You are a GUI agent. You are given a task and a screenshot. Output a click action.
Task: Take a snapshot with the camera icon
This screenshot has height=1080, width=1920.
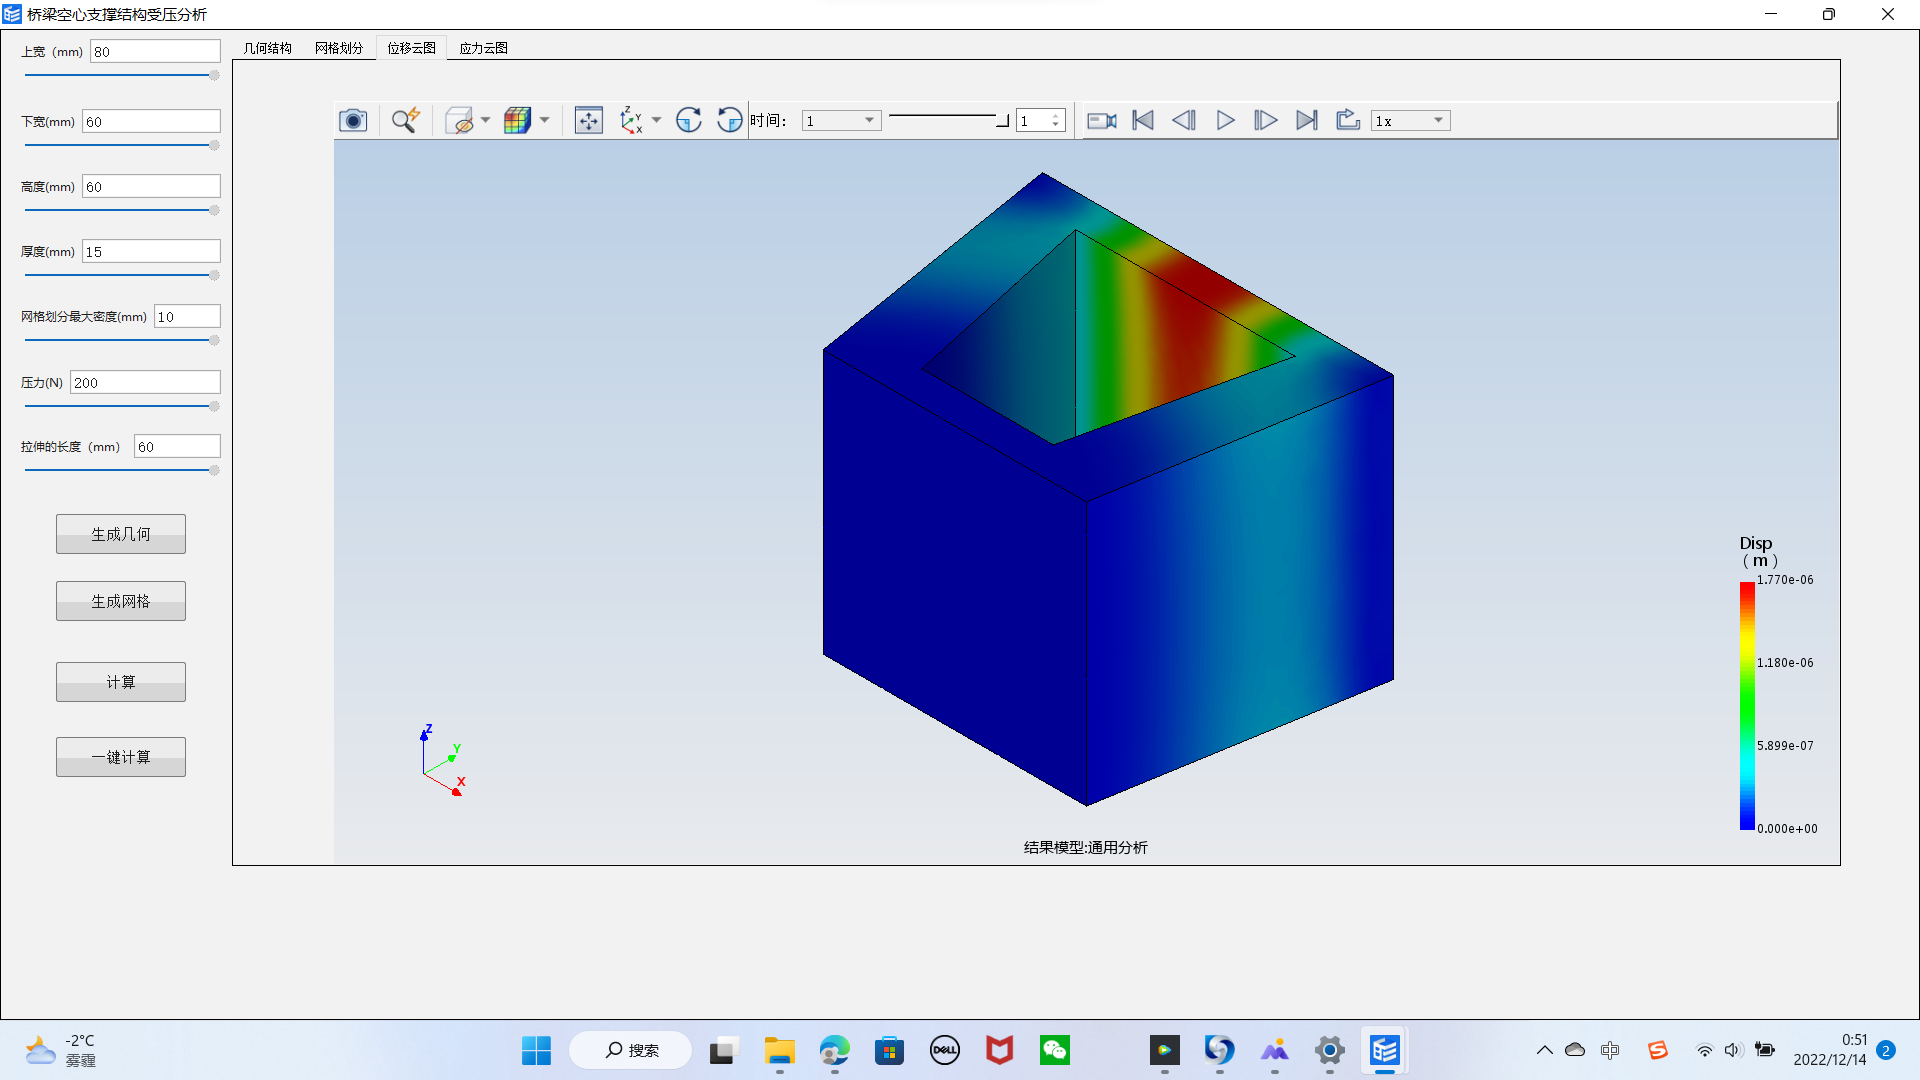[x=353, y=121]
